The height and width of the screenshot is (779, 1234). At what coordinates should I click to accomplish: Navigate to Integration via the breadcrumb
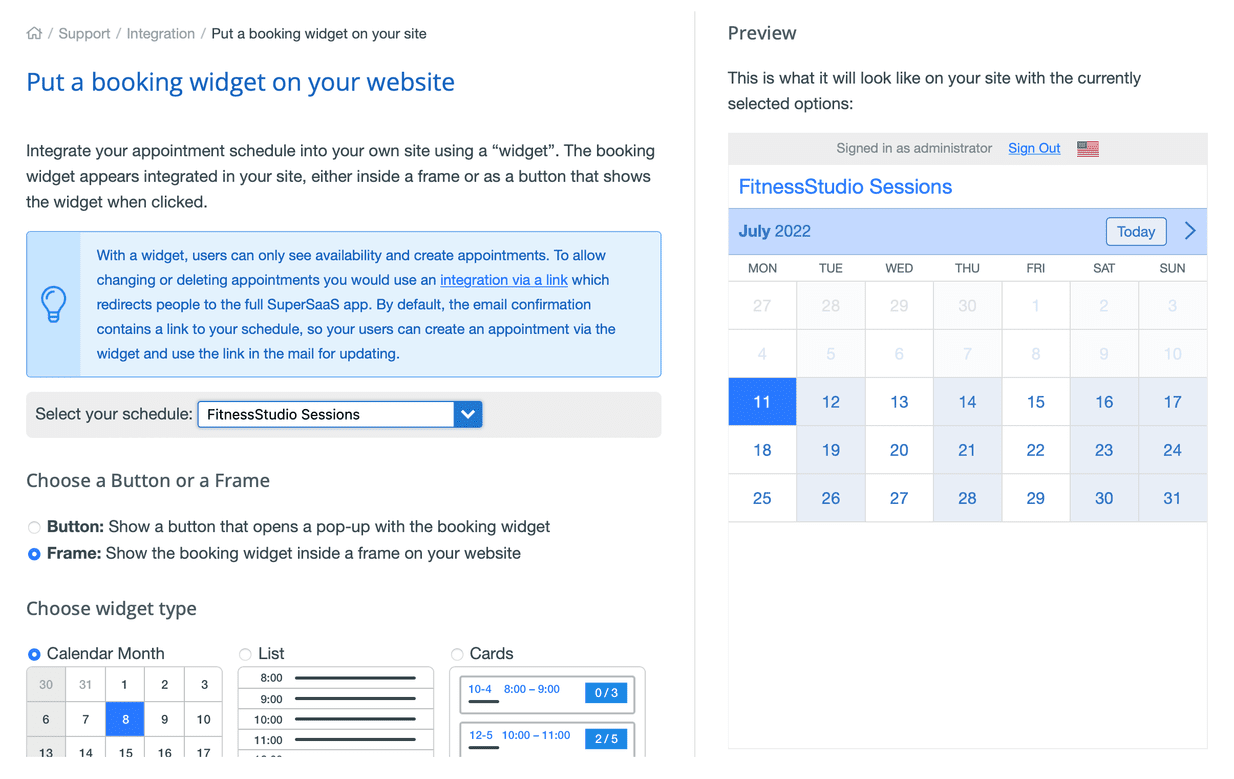(161, 33)
